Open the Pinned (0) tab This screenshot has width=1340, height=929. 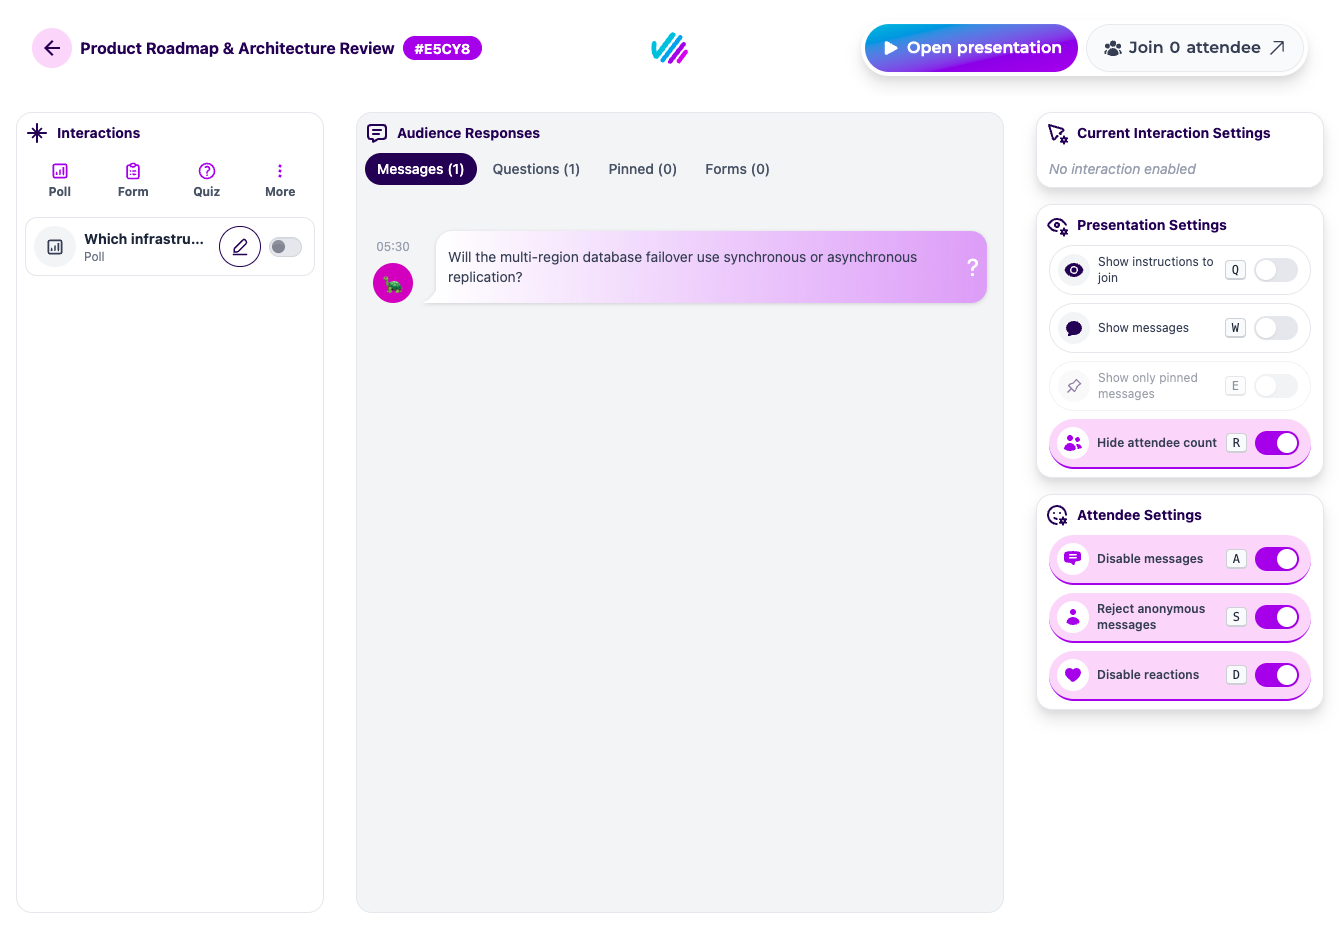pyautogui.click(x=643, y=169)
